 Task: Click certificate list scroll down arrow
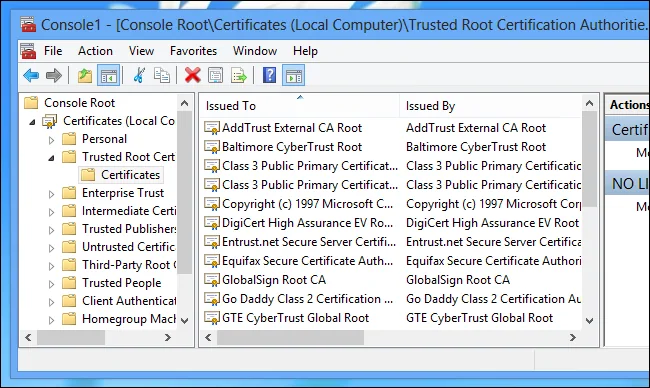pyautogui.click(x=589, y=320)
